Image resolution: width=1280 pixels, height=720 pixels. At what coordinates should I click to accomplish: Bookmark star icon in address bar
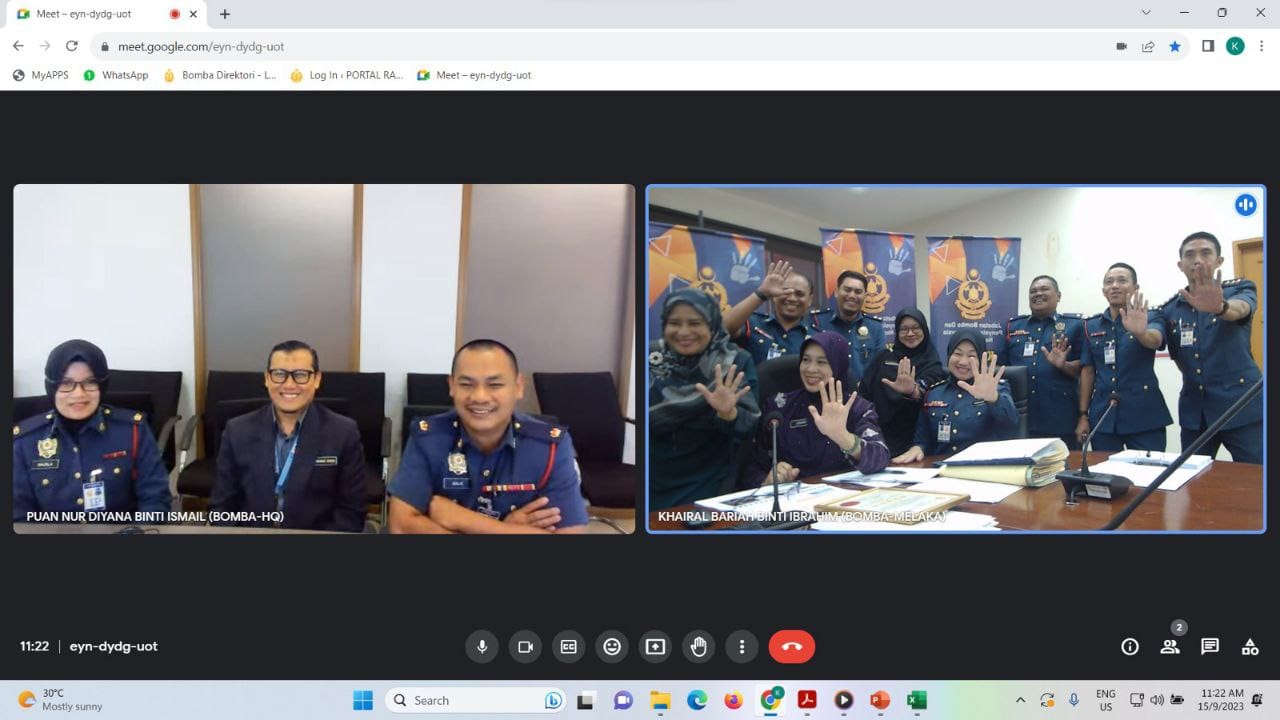click(x=1175, y=46)
